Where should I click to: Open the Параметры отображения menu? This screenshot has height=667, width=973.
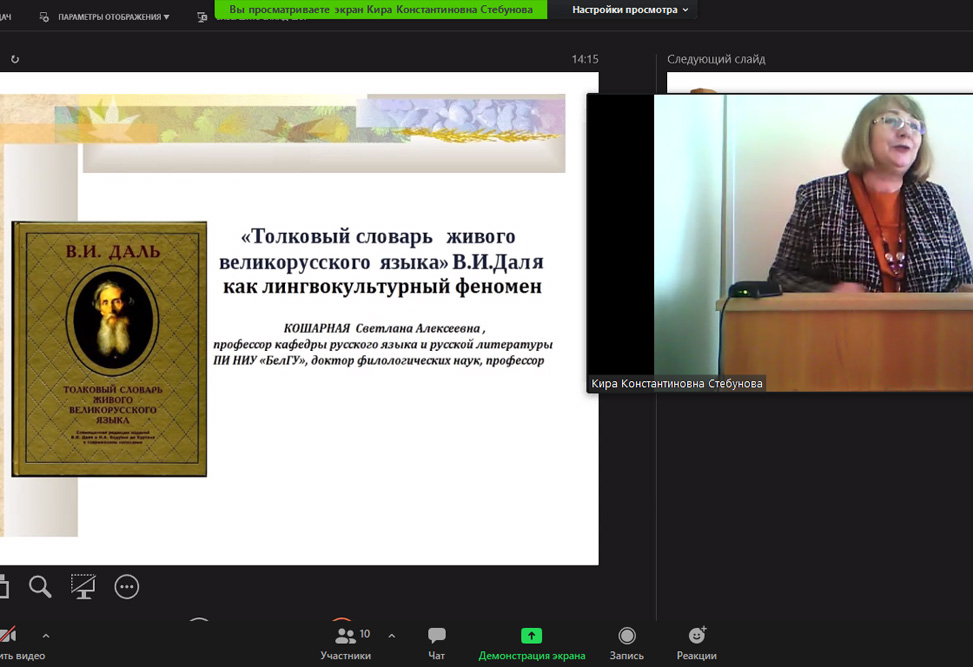point(106,17)
